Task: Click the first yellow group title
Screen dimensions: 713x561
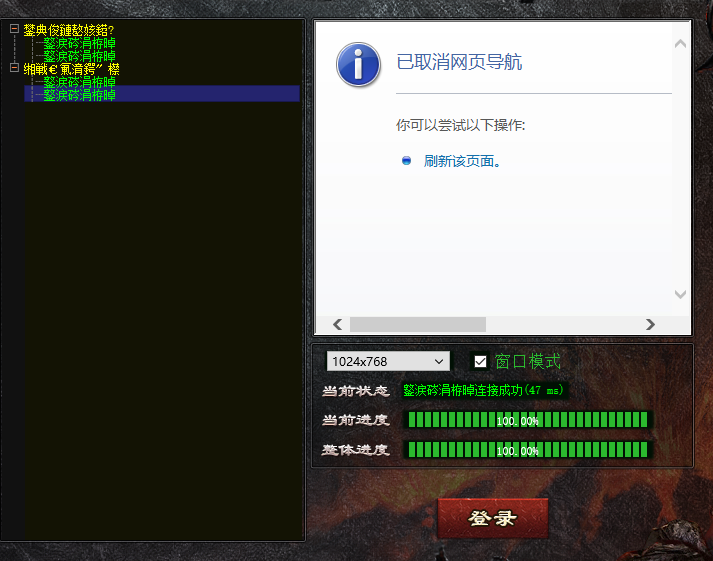Action: tap(69, 30)
